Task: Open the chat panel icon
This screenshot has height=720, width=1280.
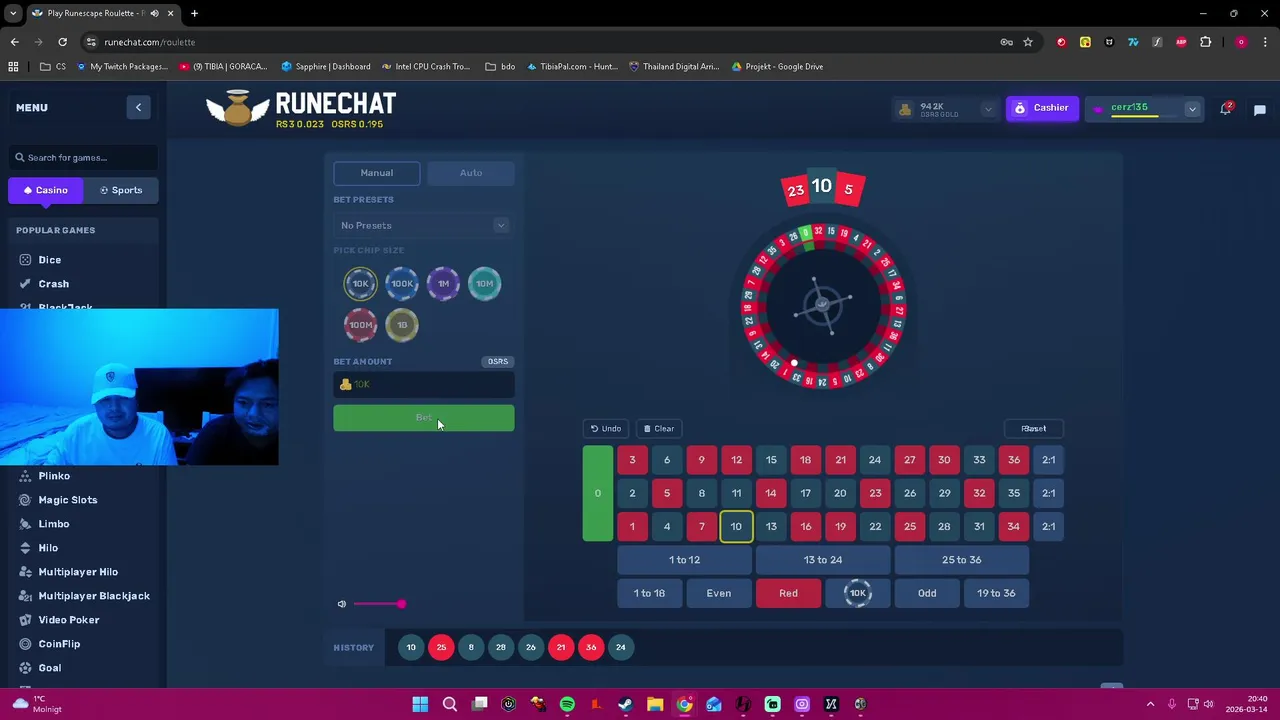Action: 1260,109
